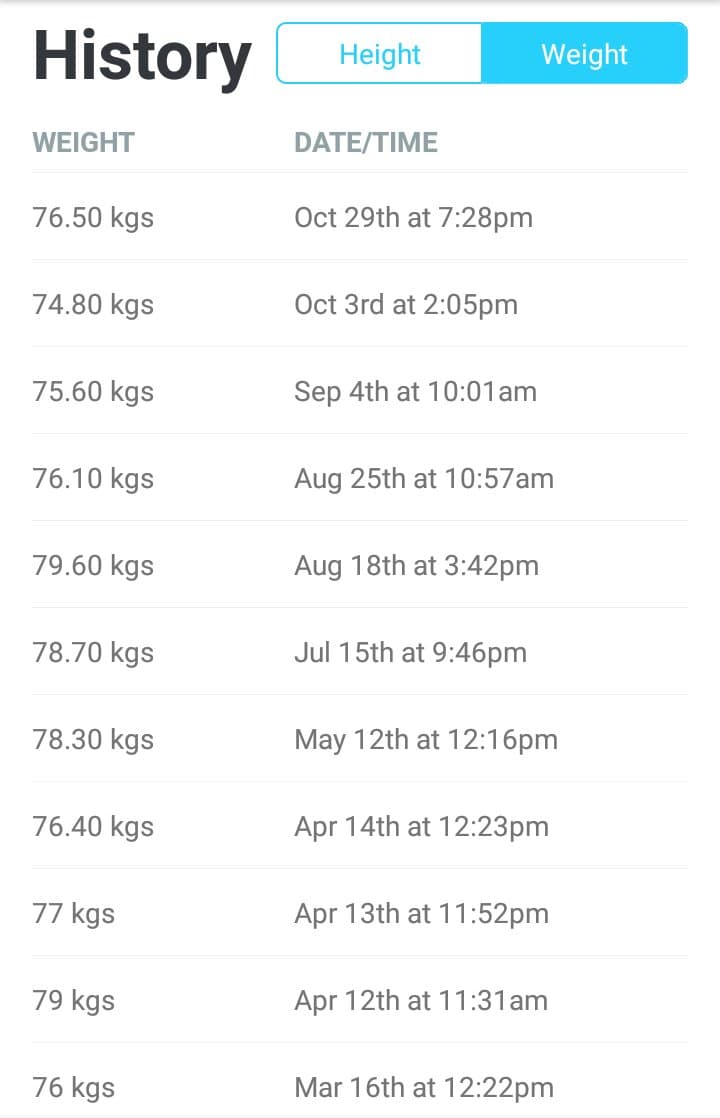The height and width of the screenshot is (1118, 720).
Task: Click the 78.70 kgs history row
Action: pyautogui.click(x=360, y=652)
